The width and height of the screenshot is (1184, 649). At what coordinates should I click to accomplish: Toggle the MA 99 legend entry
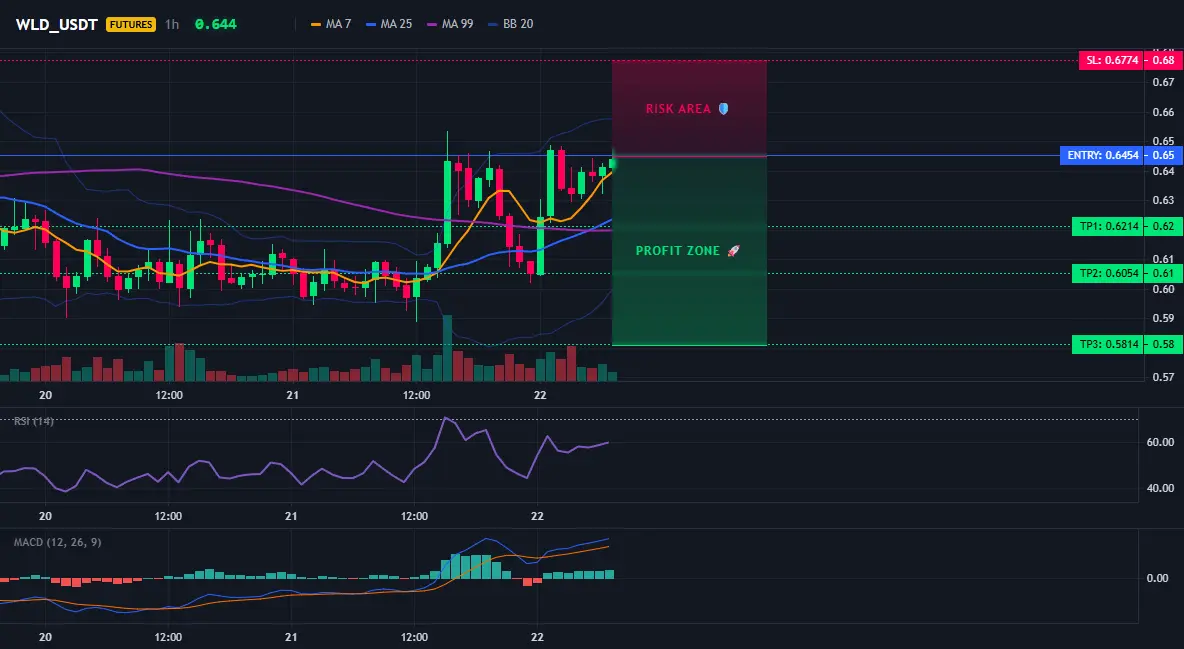coord(450,24)
